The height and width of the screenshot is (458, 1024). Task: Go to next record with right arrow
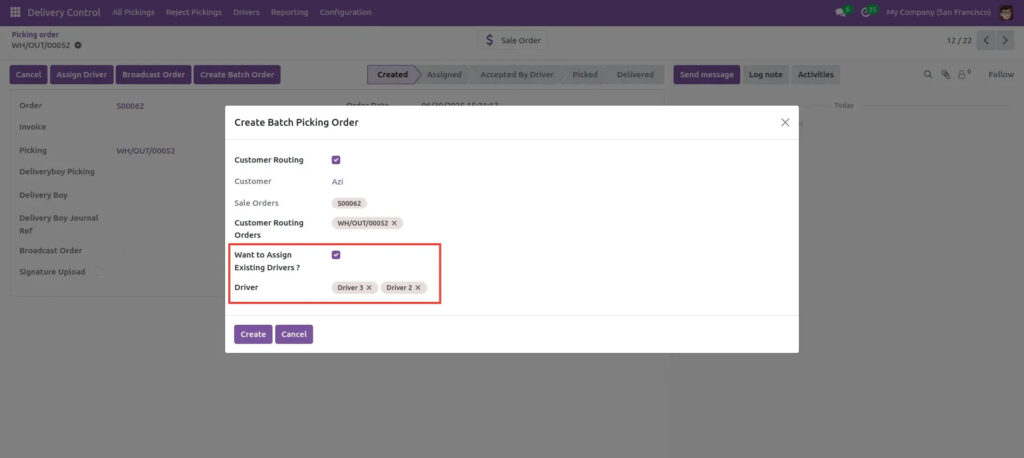pos(1006,41)
